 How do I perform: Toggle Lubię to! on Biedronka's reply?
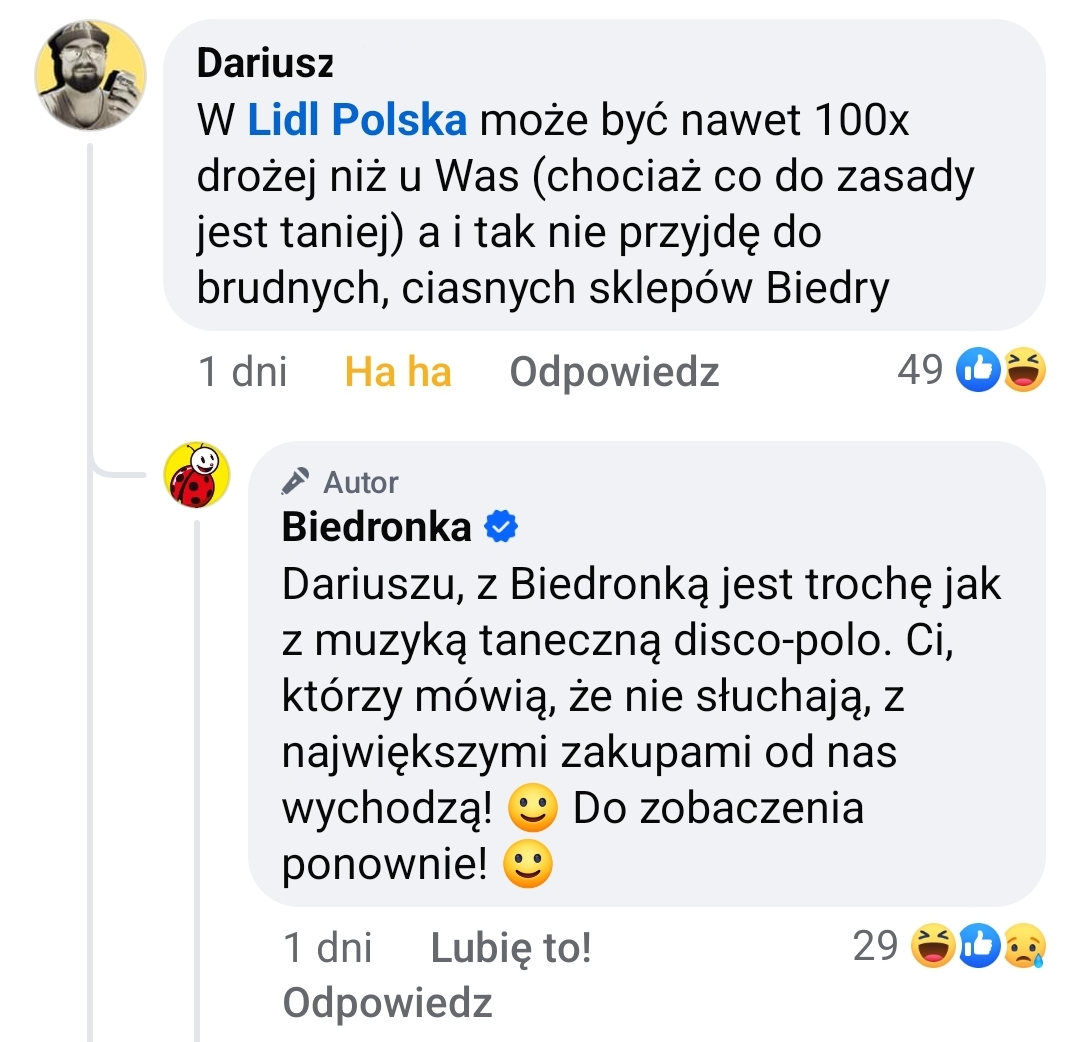511,948
